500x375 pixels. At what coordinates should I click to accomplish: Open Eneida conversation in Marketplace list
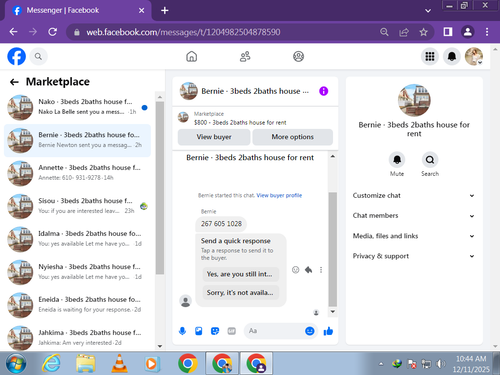coord(77,305)
